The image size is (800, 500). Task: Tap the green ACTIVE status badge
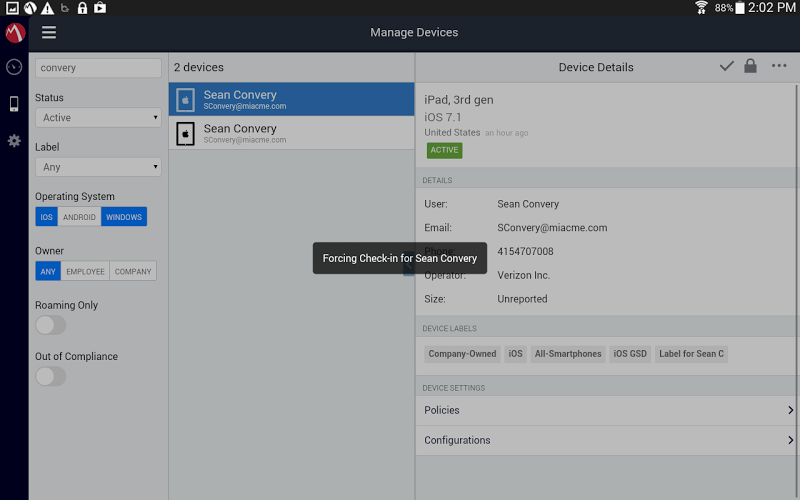pyautogui.click(x=444, y=150)
